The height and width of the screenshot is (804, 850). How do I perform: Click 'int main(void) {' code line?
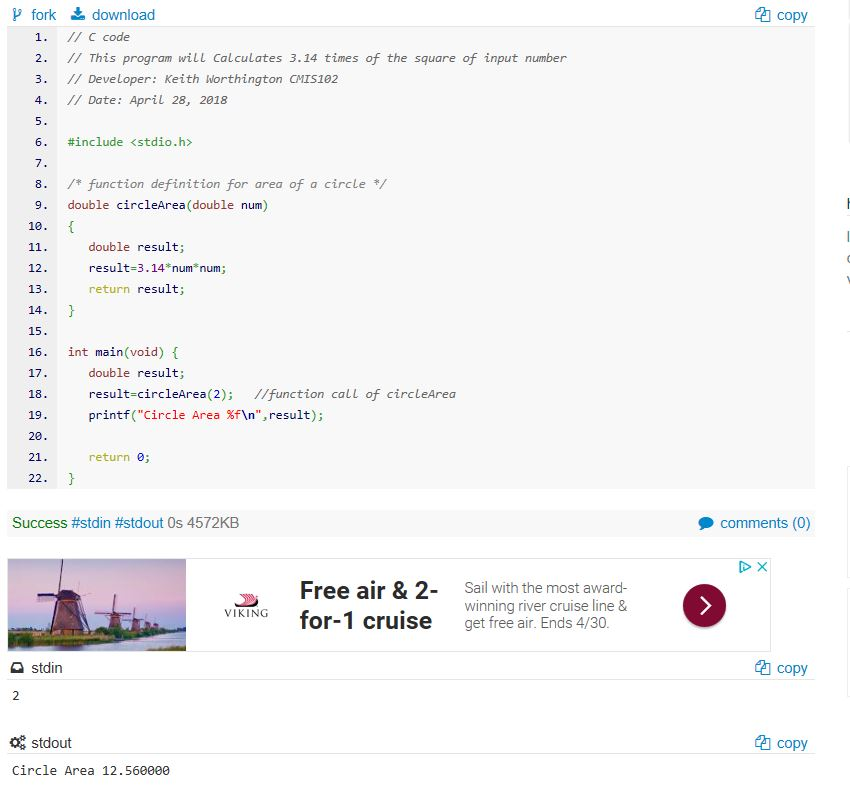point(123,352)
